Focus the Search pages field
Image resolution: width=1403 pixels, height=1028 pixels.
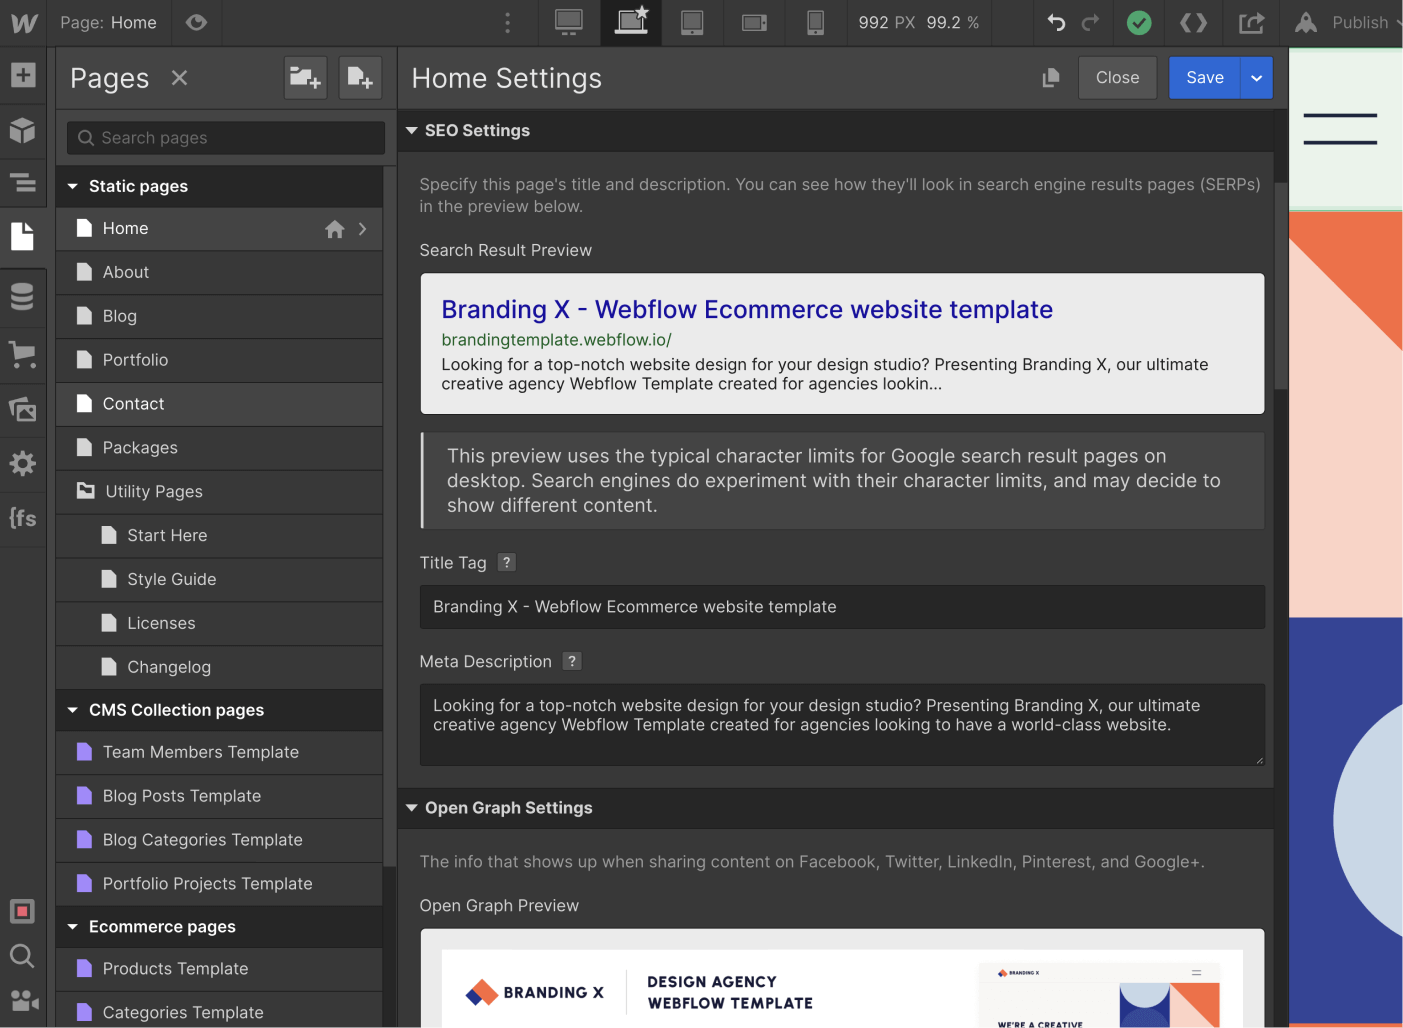[x=226, y=138]
